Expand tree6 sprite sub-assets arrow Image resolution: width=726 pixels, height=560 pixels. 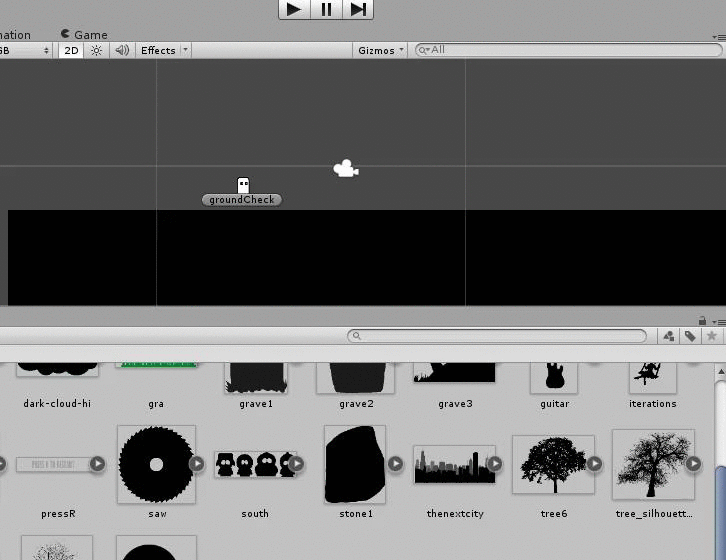595,464
